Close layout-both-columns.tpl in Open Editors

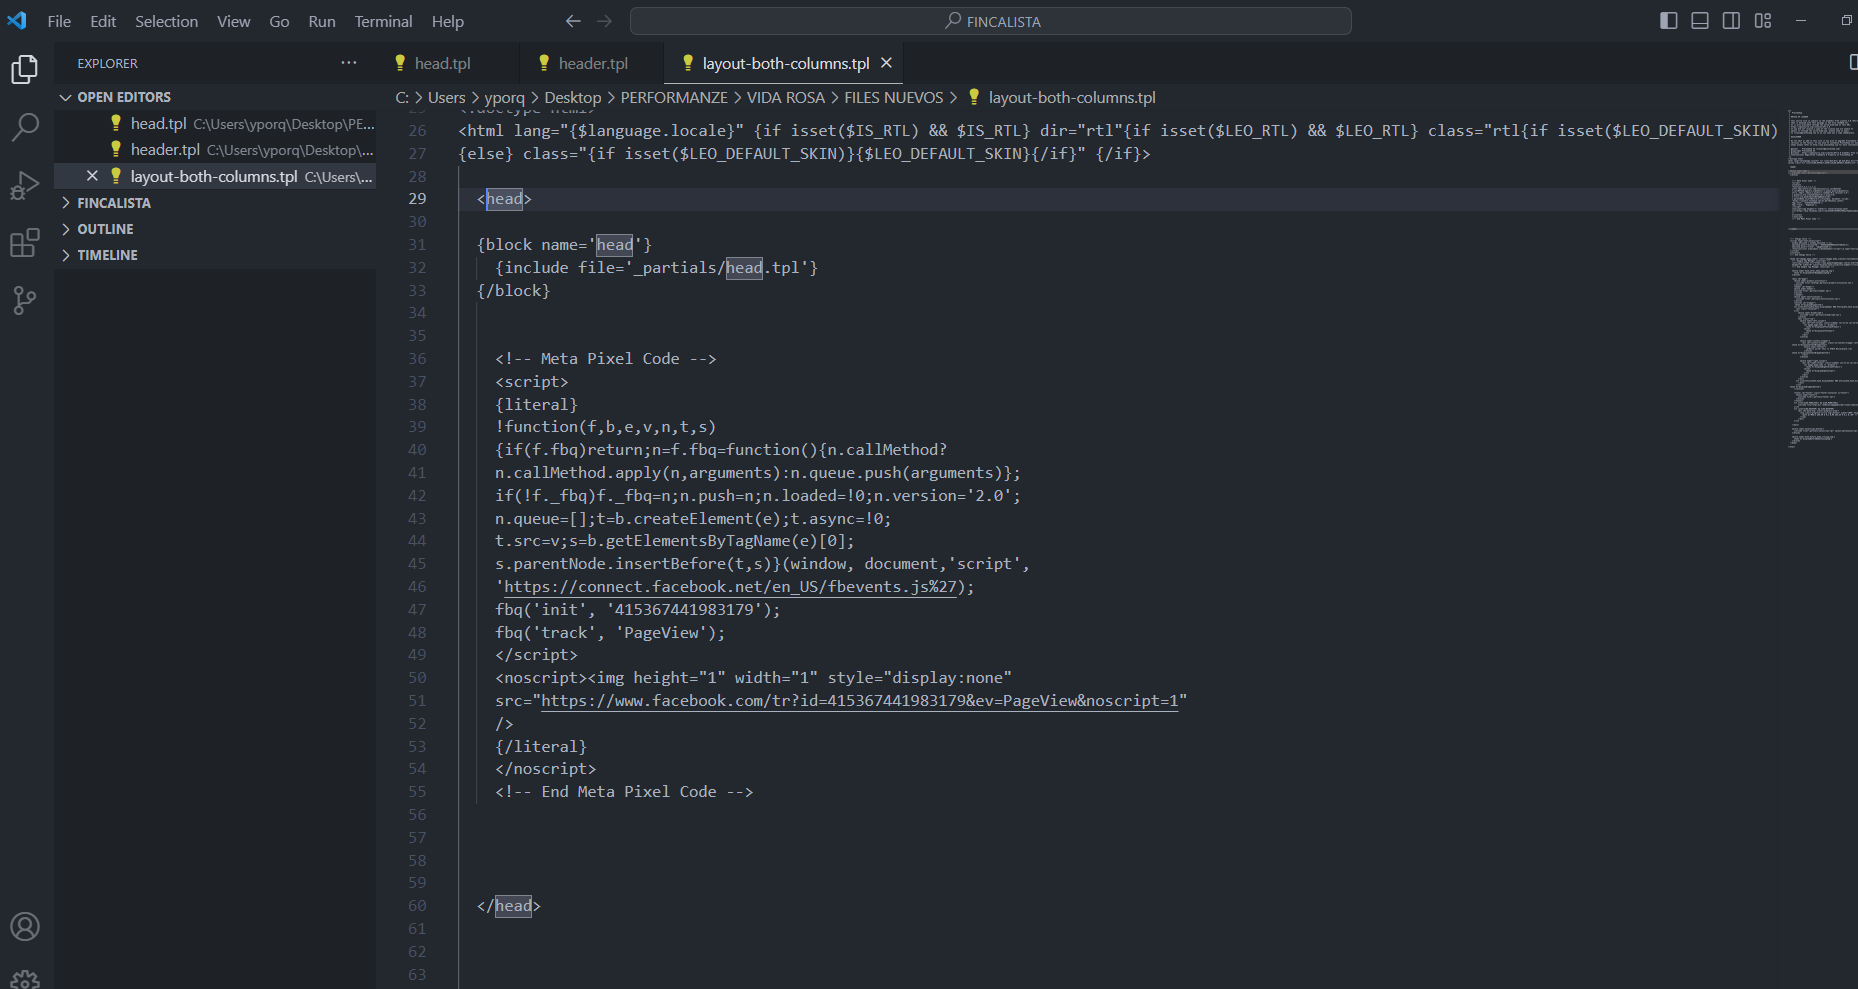tap(92, 176)
